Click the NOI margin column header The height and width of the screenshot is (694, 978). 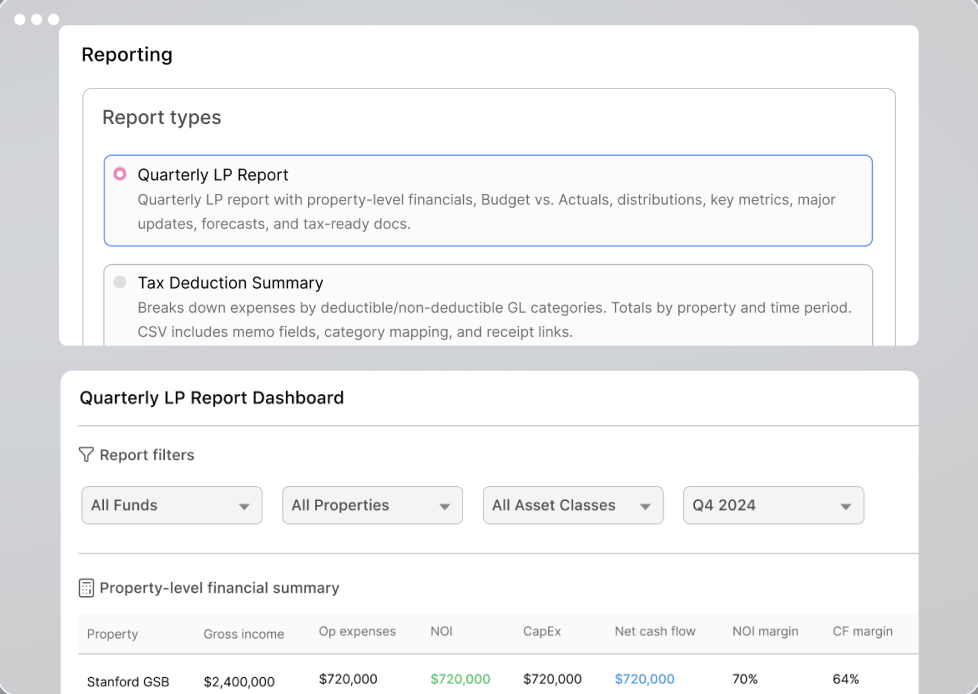point(765,632)
